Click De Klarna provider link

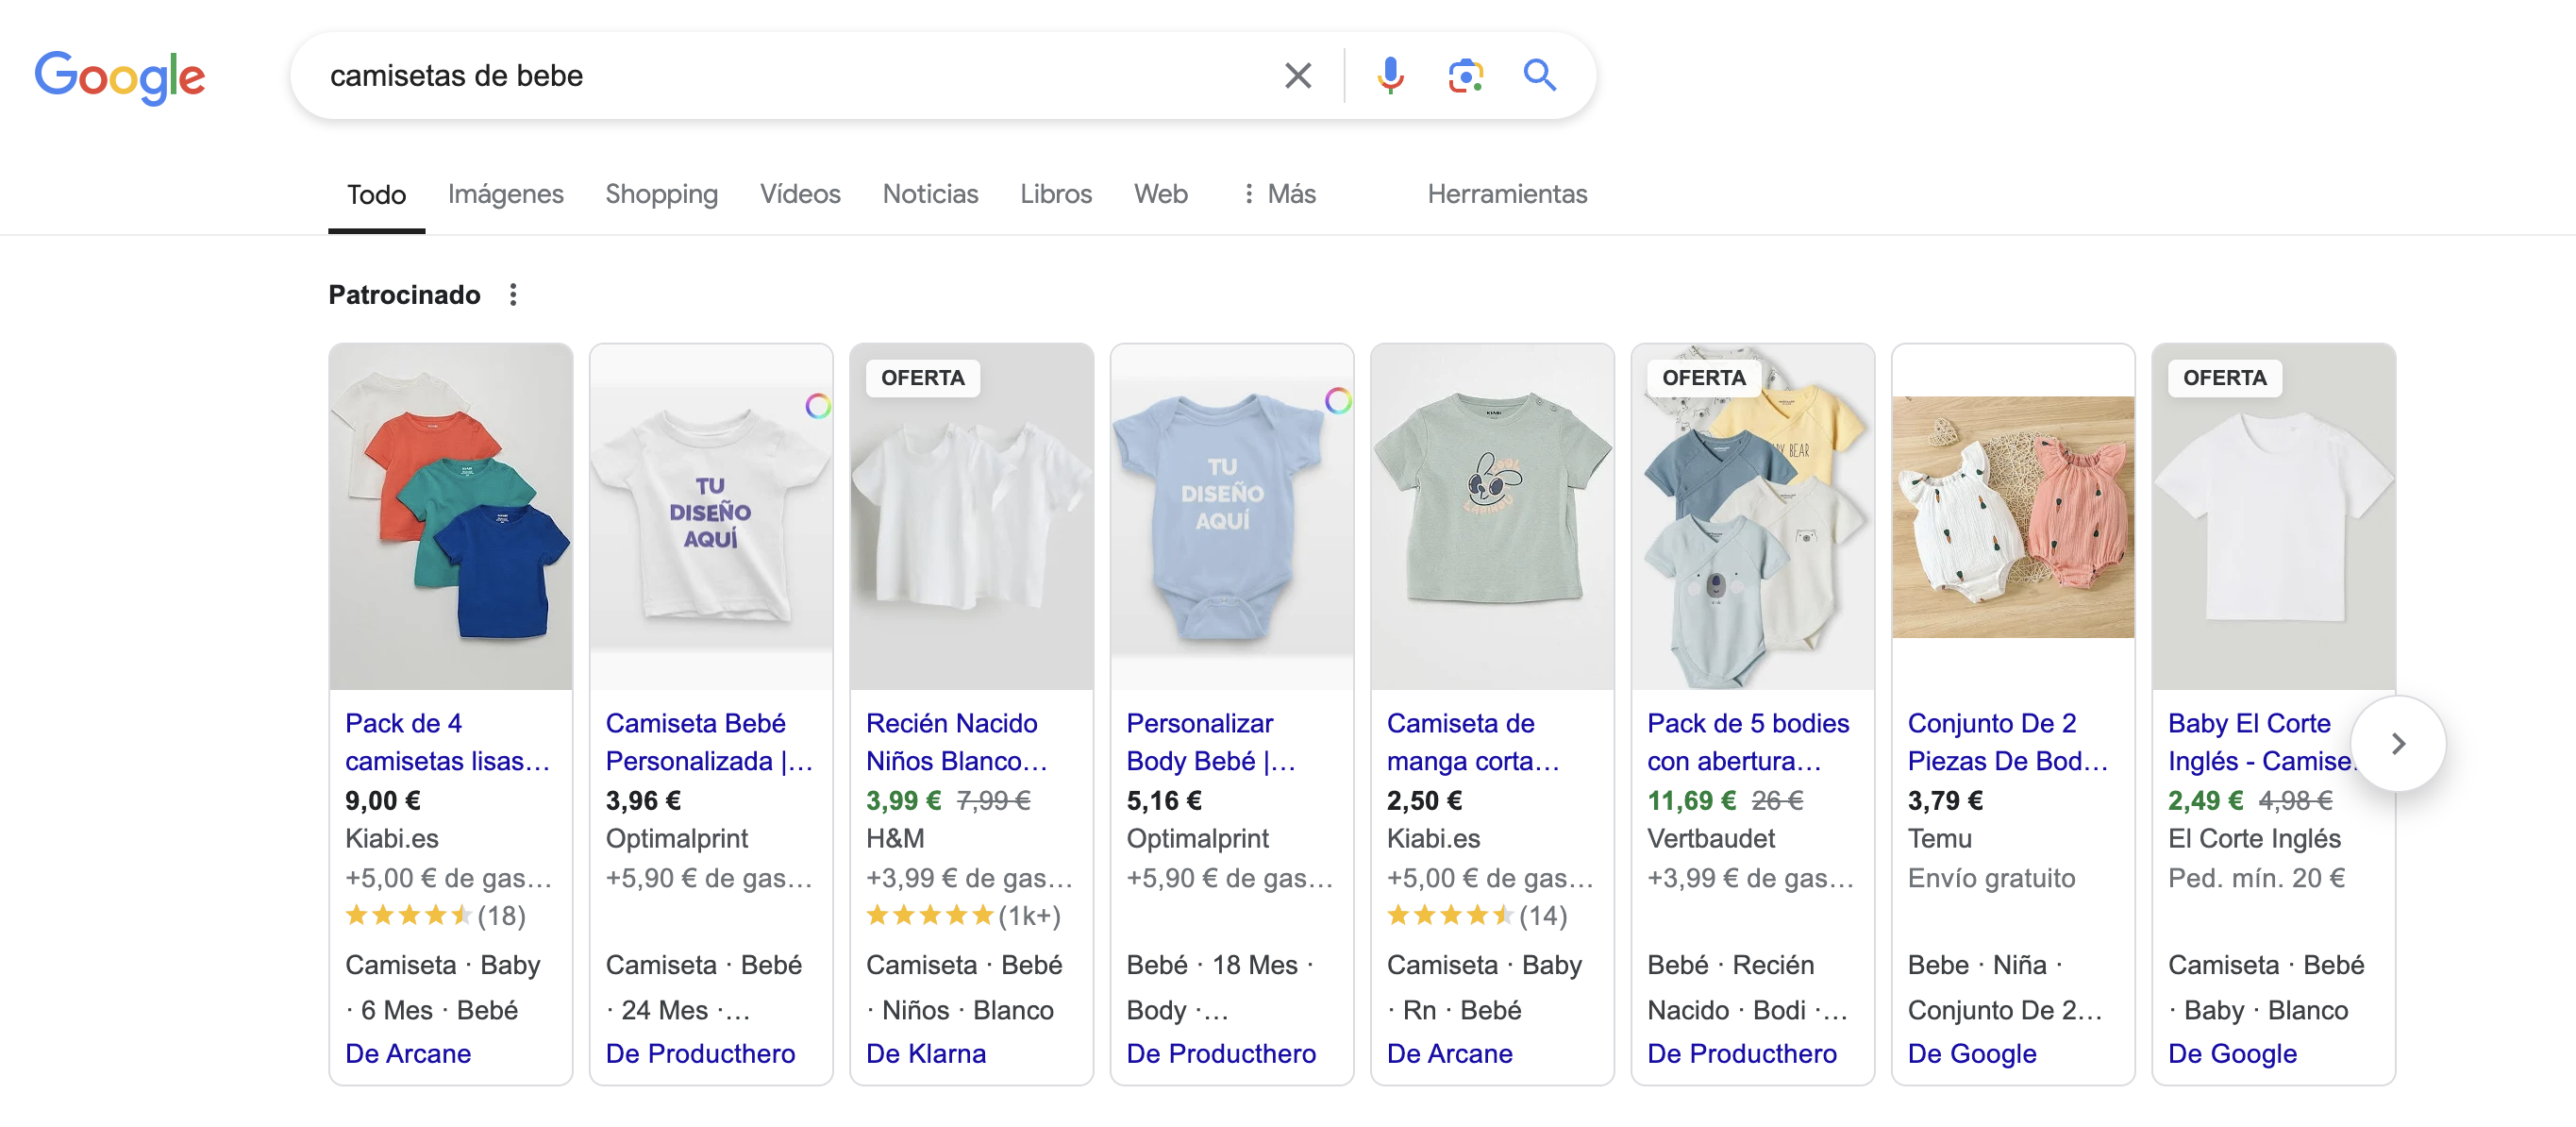[925, 1053]
